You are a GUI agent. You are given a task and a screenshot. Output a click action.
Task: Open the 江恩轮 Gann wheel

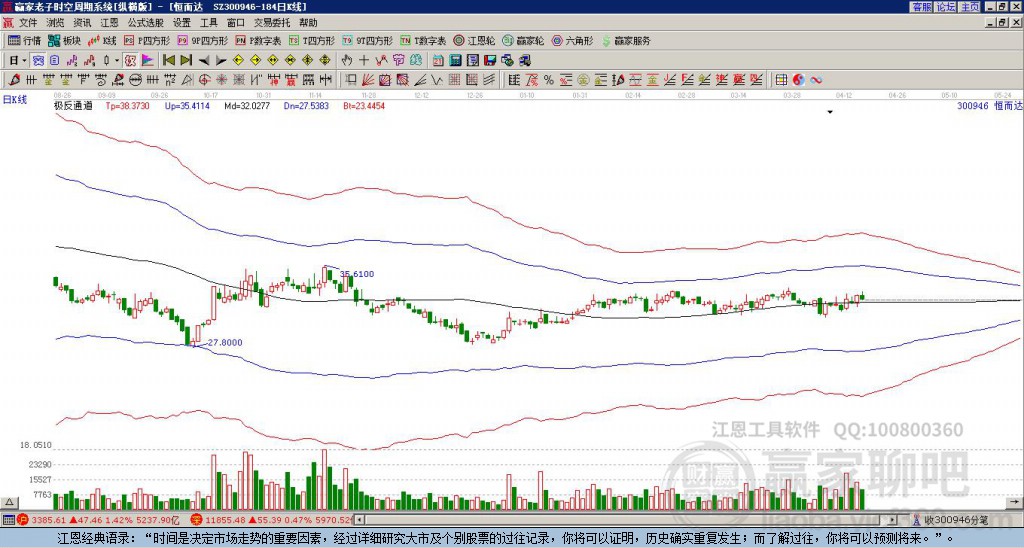(474, 40)
